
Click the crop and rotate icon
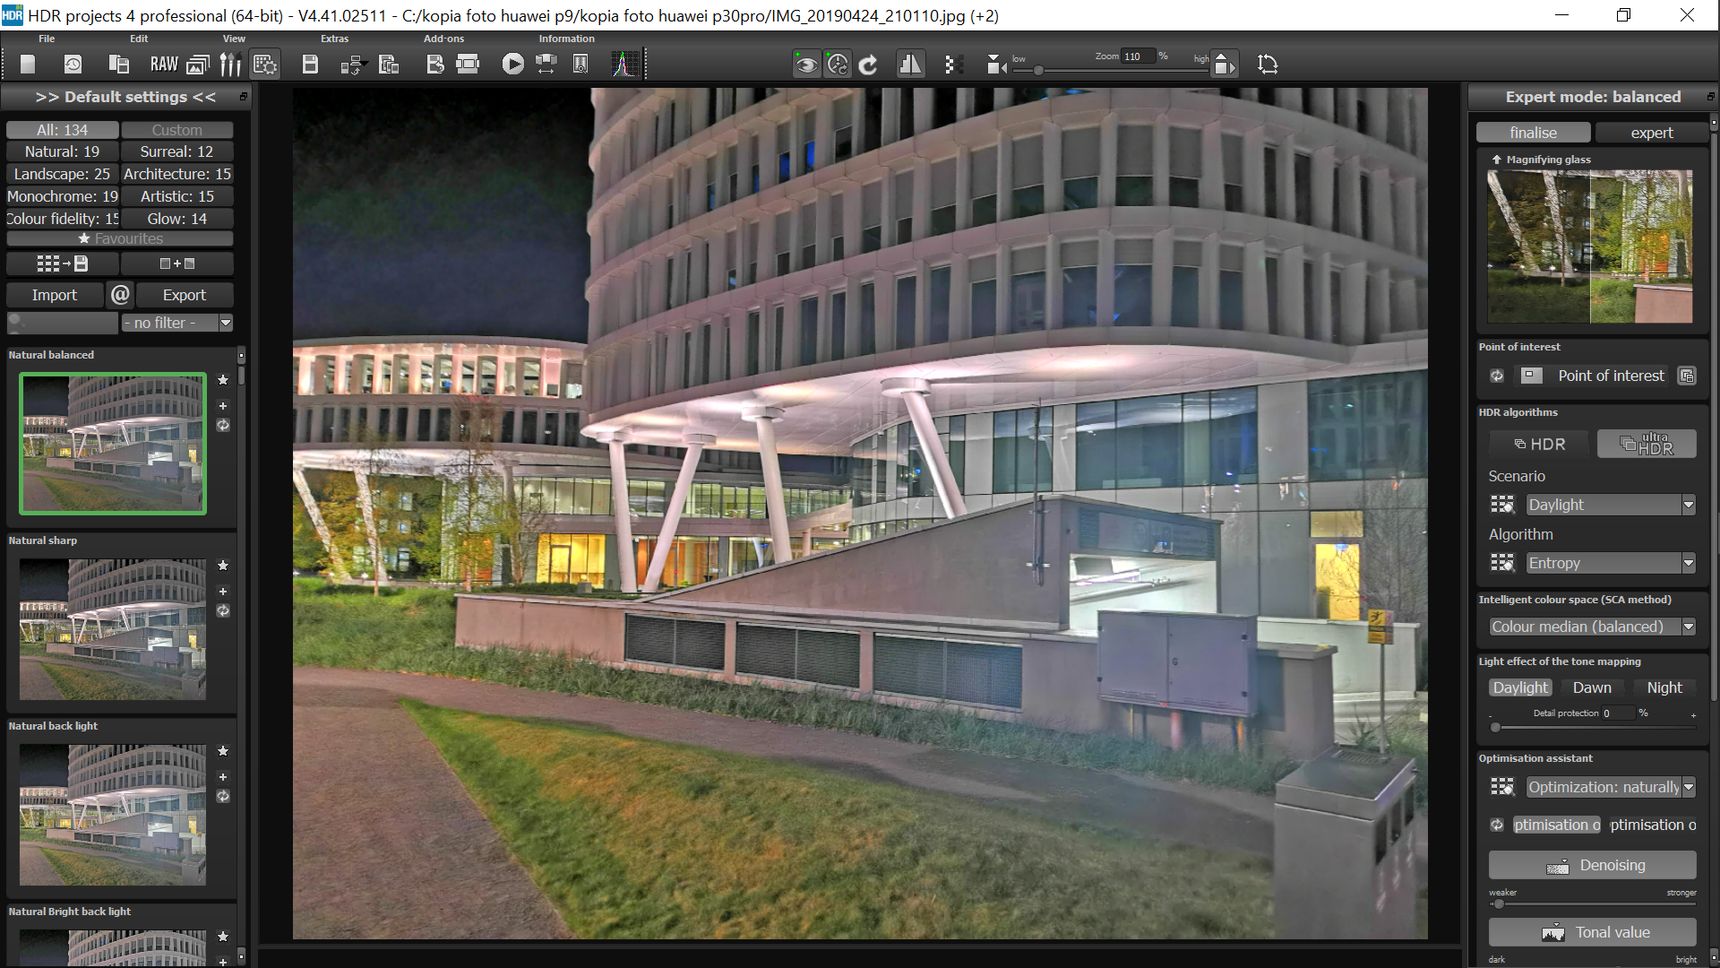pos(1268,64)
